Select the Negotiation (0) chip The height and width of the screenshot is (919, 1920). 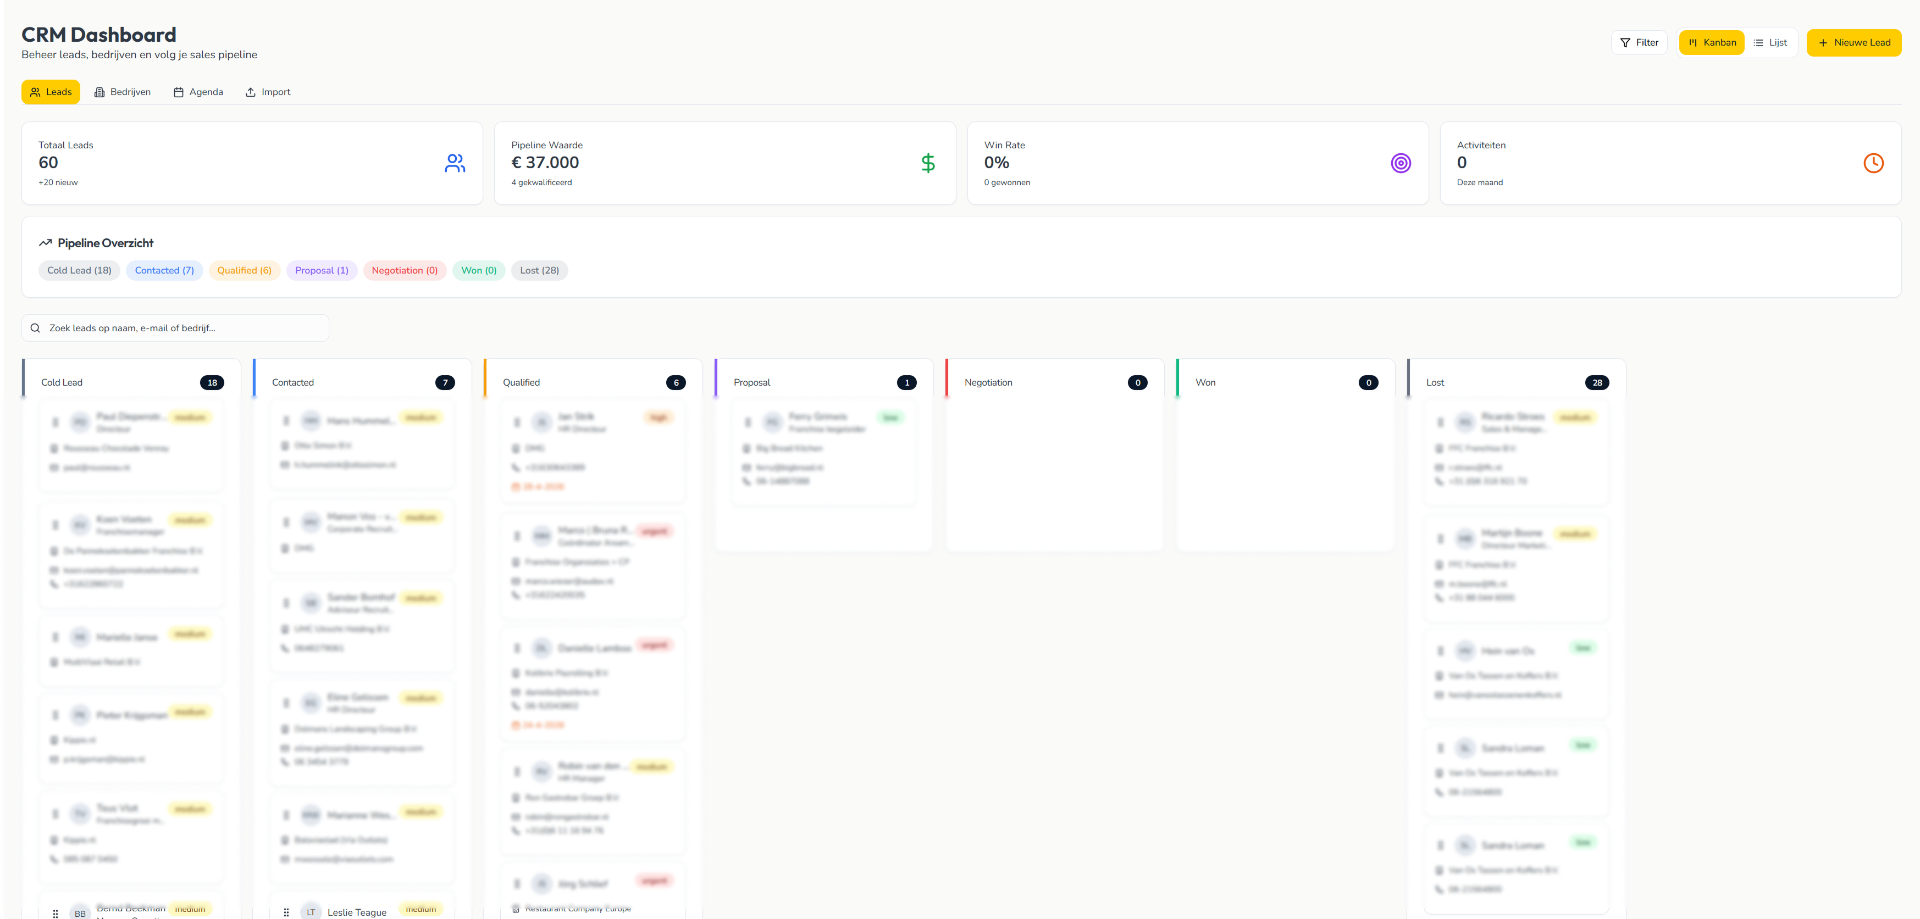point(405,271)
